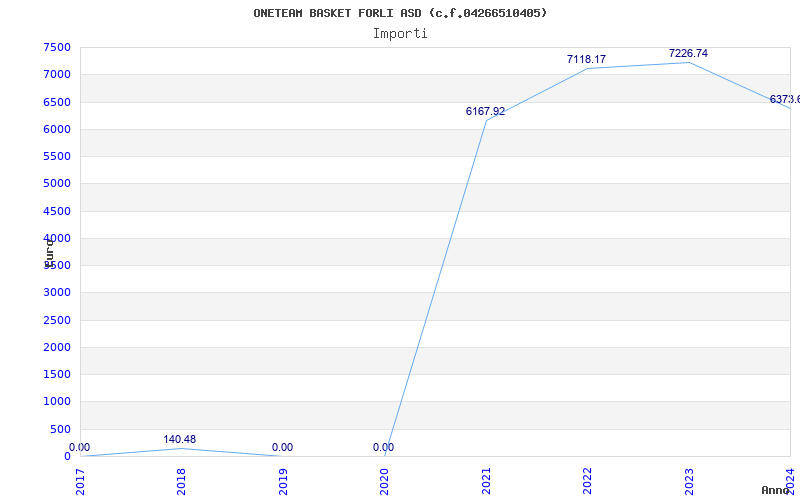Select the 6167.92 data label for 2021
The image size is (800, 500).
[x=485, y=111]
